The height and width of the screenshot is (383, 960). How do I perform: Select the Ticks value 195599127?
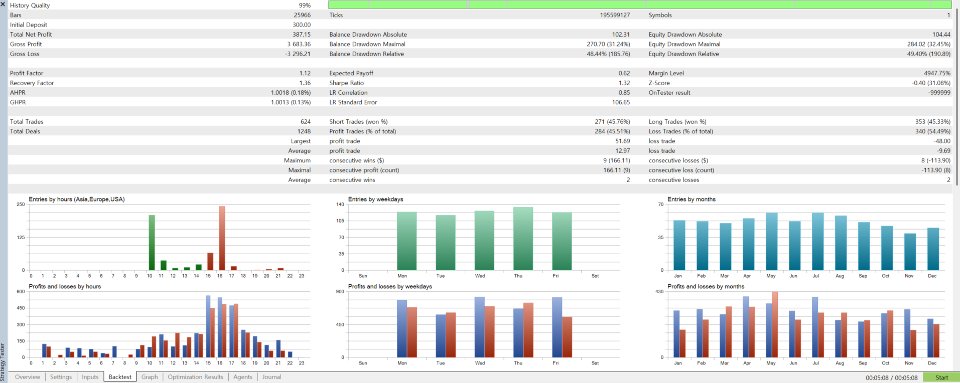[x=615, y=15]
